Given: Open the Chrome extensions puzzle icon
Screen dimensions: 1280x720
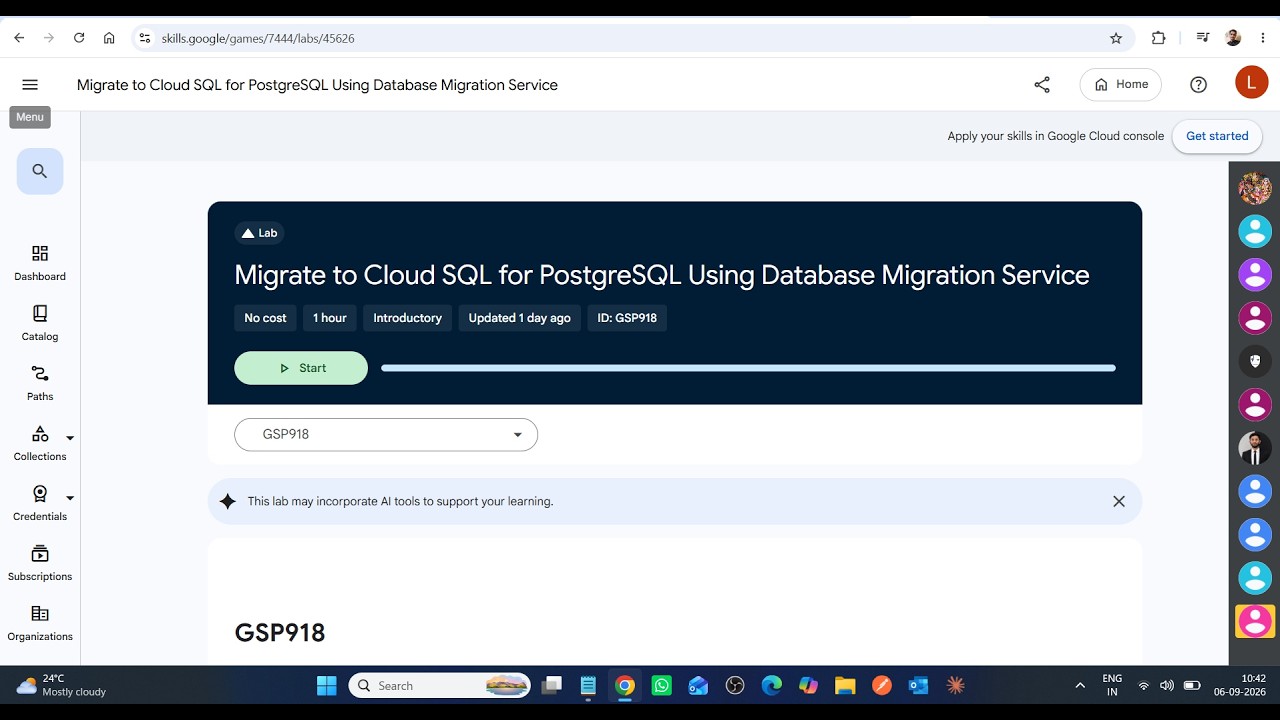Looking at the screenshot, I should click(1159, 38).
